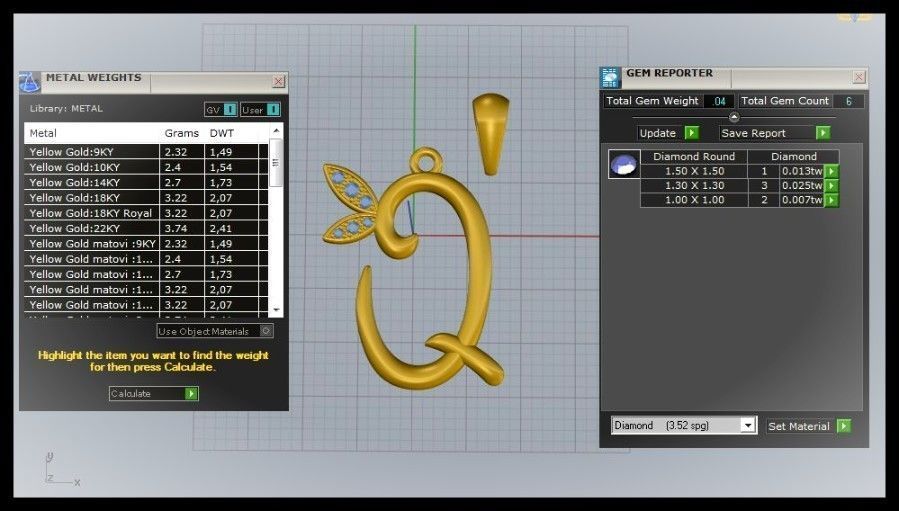
Task: Click the 3.74 grams value for 22KY
Action: pos(182,228)
